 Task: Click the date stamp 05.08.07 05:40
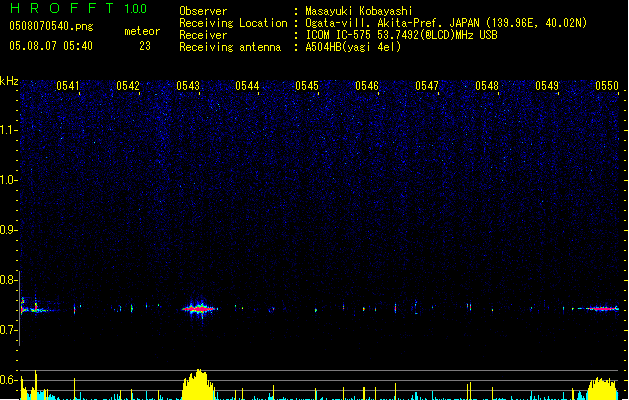pos(51,46)
